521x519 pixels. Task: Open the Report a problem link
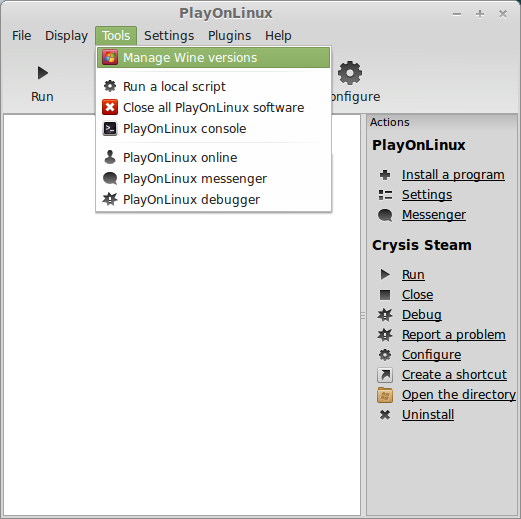454,335
